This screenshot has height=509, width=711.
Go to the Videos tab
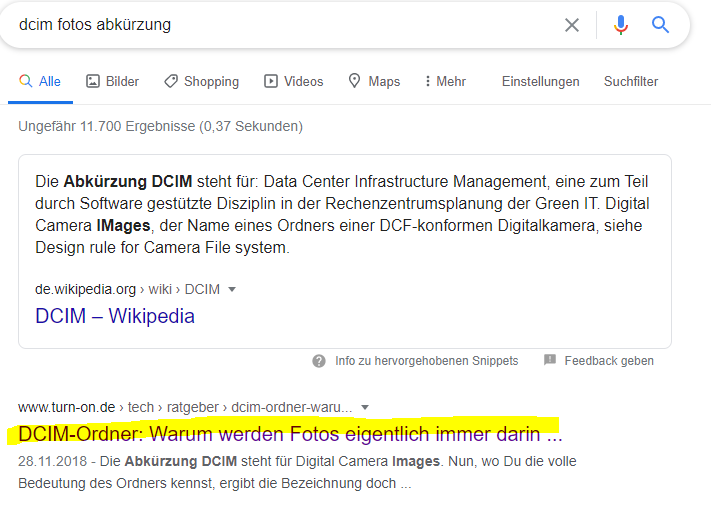294,82
